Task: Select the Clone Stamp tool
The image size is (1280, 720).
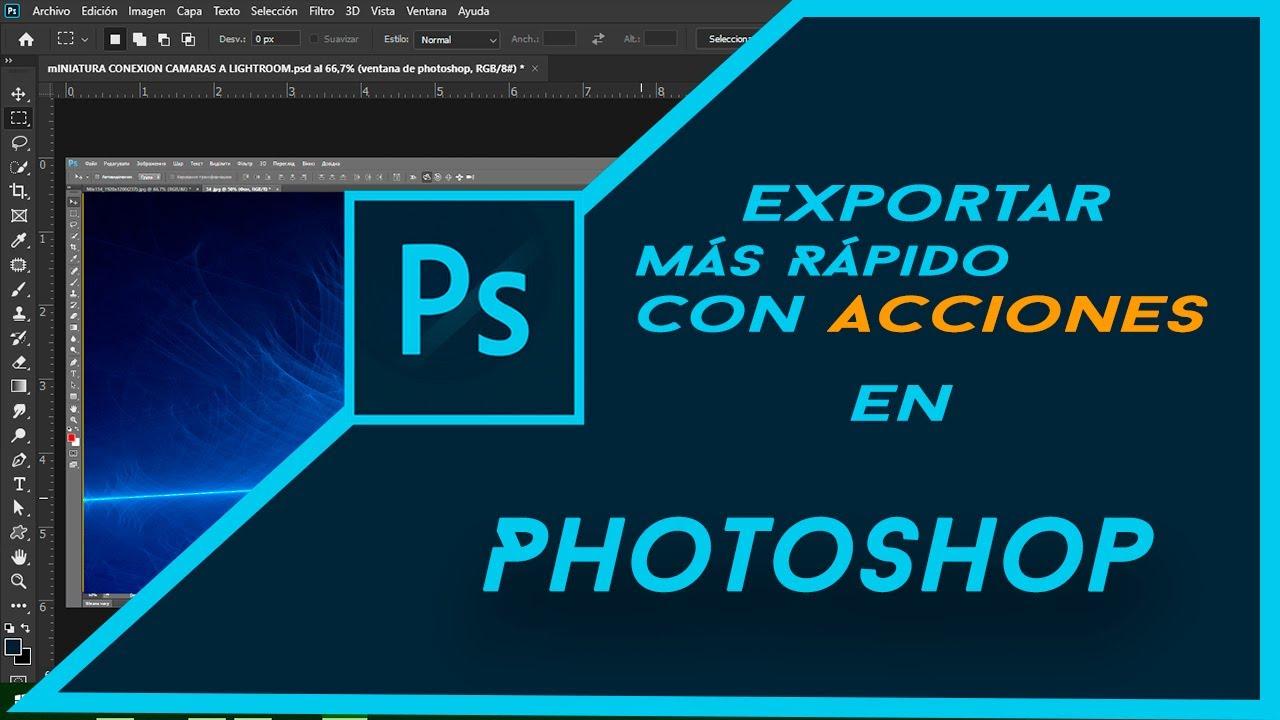Action: tap(18, 313)
